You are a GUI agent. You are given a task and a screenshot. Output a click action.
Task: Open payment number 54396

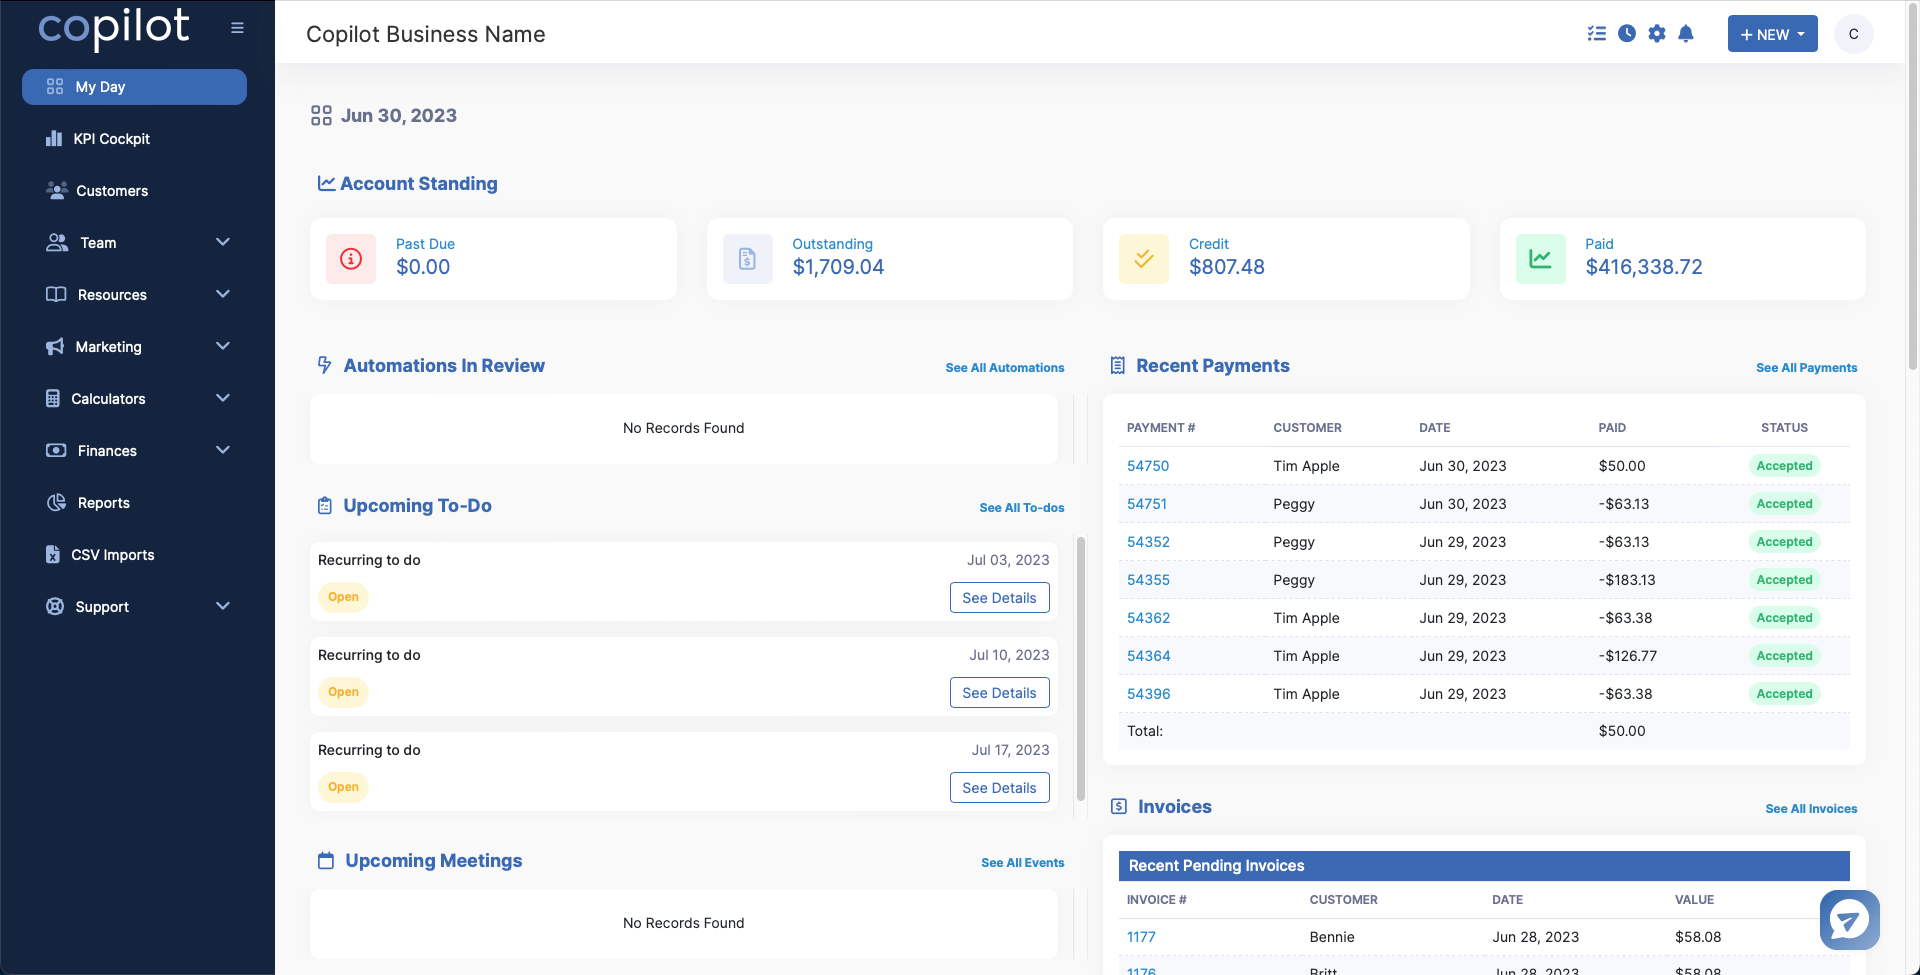click(x=1148, y=694)
